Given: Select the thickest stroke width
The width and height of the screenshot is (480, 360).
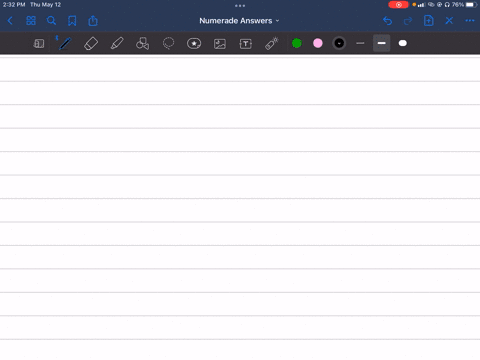Looking at the screenshot, I should (x=403, y=43).
